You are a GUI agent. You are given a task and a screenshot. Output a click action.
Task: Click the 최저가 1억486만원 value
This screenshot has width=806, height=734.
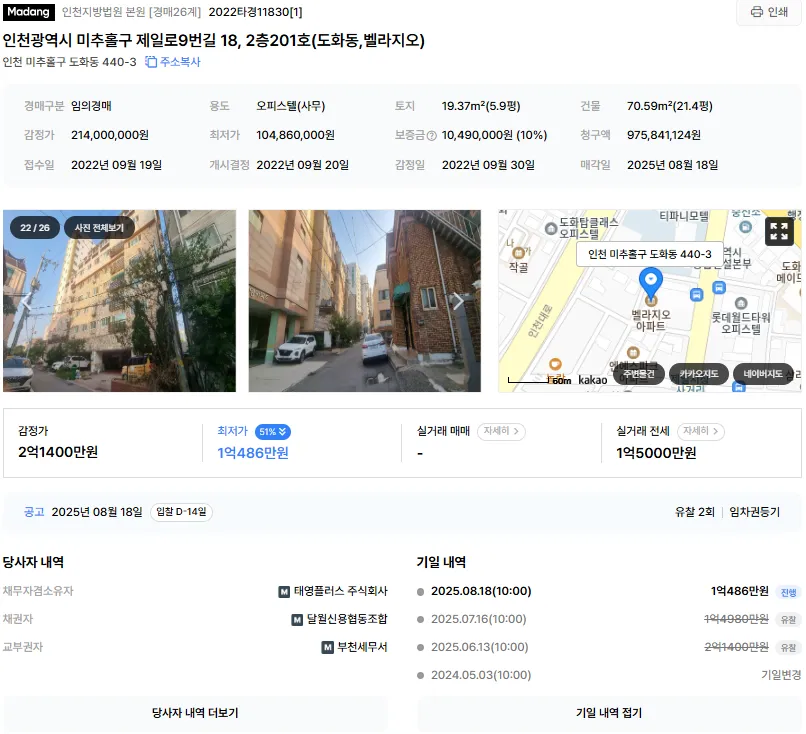tap(252, 453)
